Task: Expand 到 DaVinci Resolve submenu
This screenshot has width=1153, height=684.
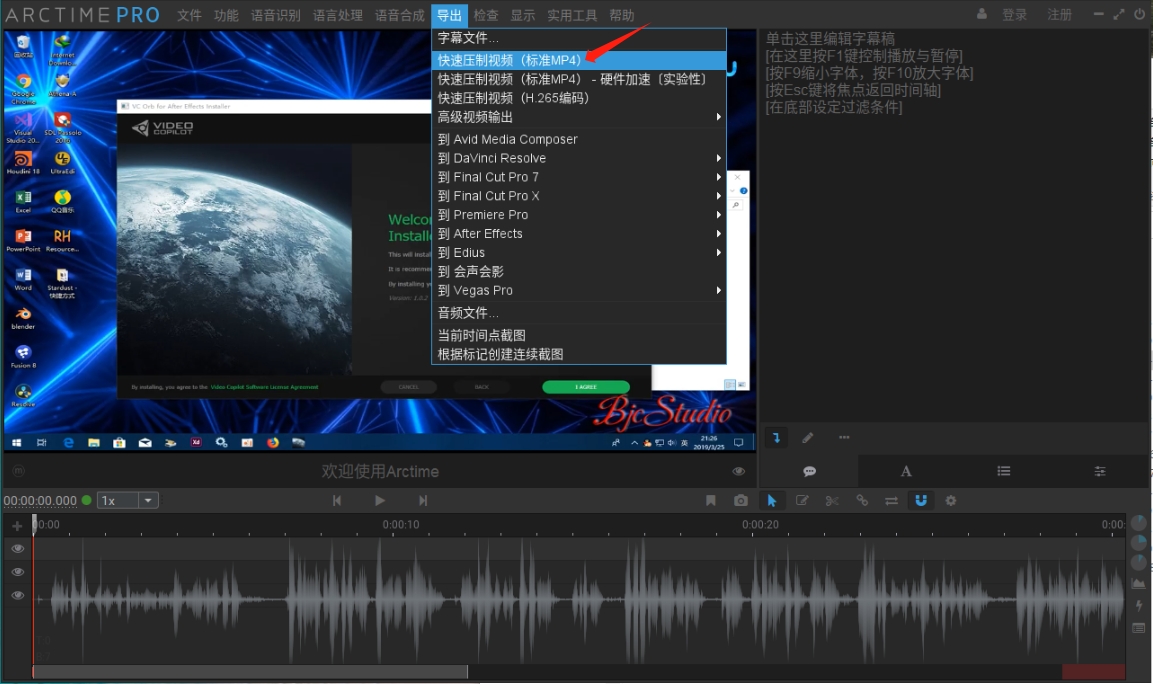Action: click(579, 158)
